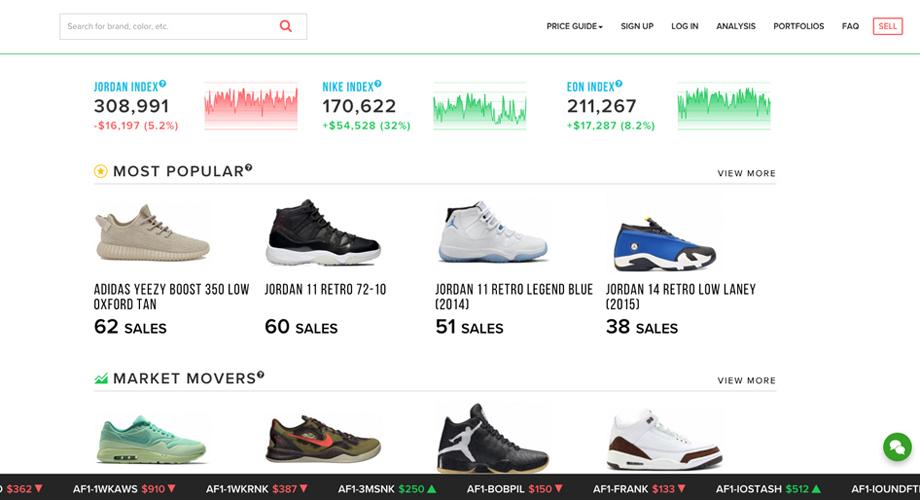Image resolution: width=920 pixels, height=500 pixels.
Task: Show the Nike Index help tooltip icon
Action: pos(378,84)
